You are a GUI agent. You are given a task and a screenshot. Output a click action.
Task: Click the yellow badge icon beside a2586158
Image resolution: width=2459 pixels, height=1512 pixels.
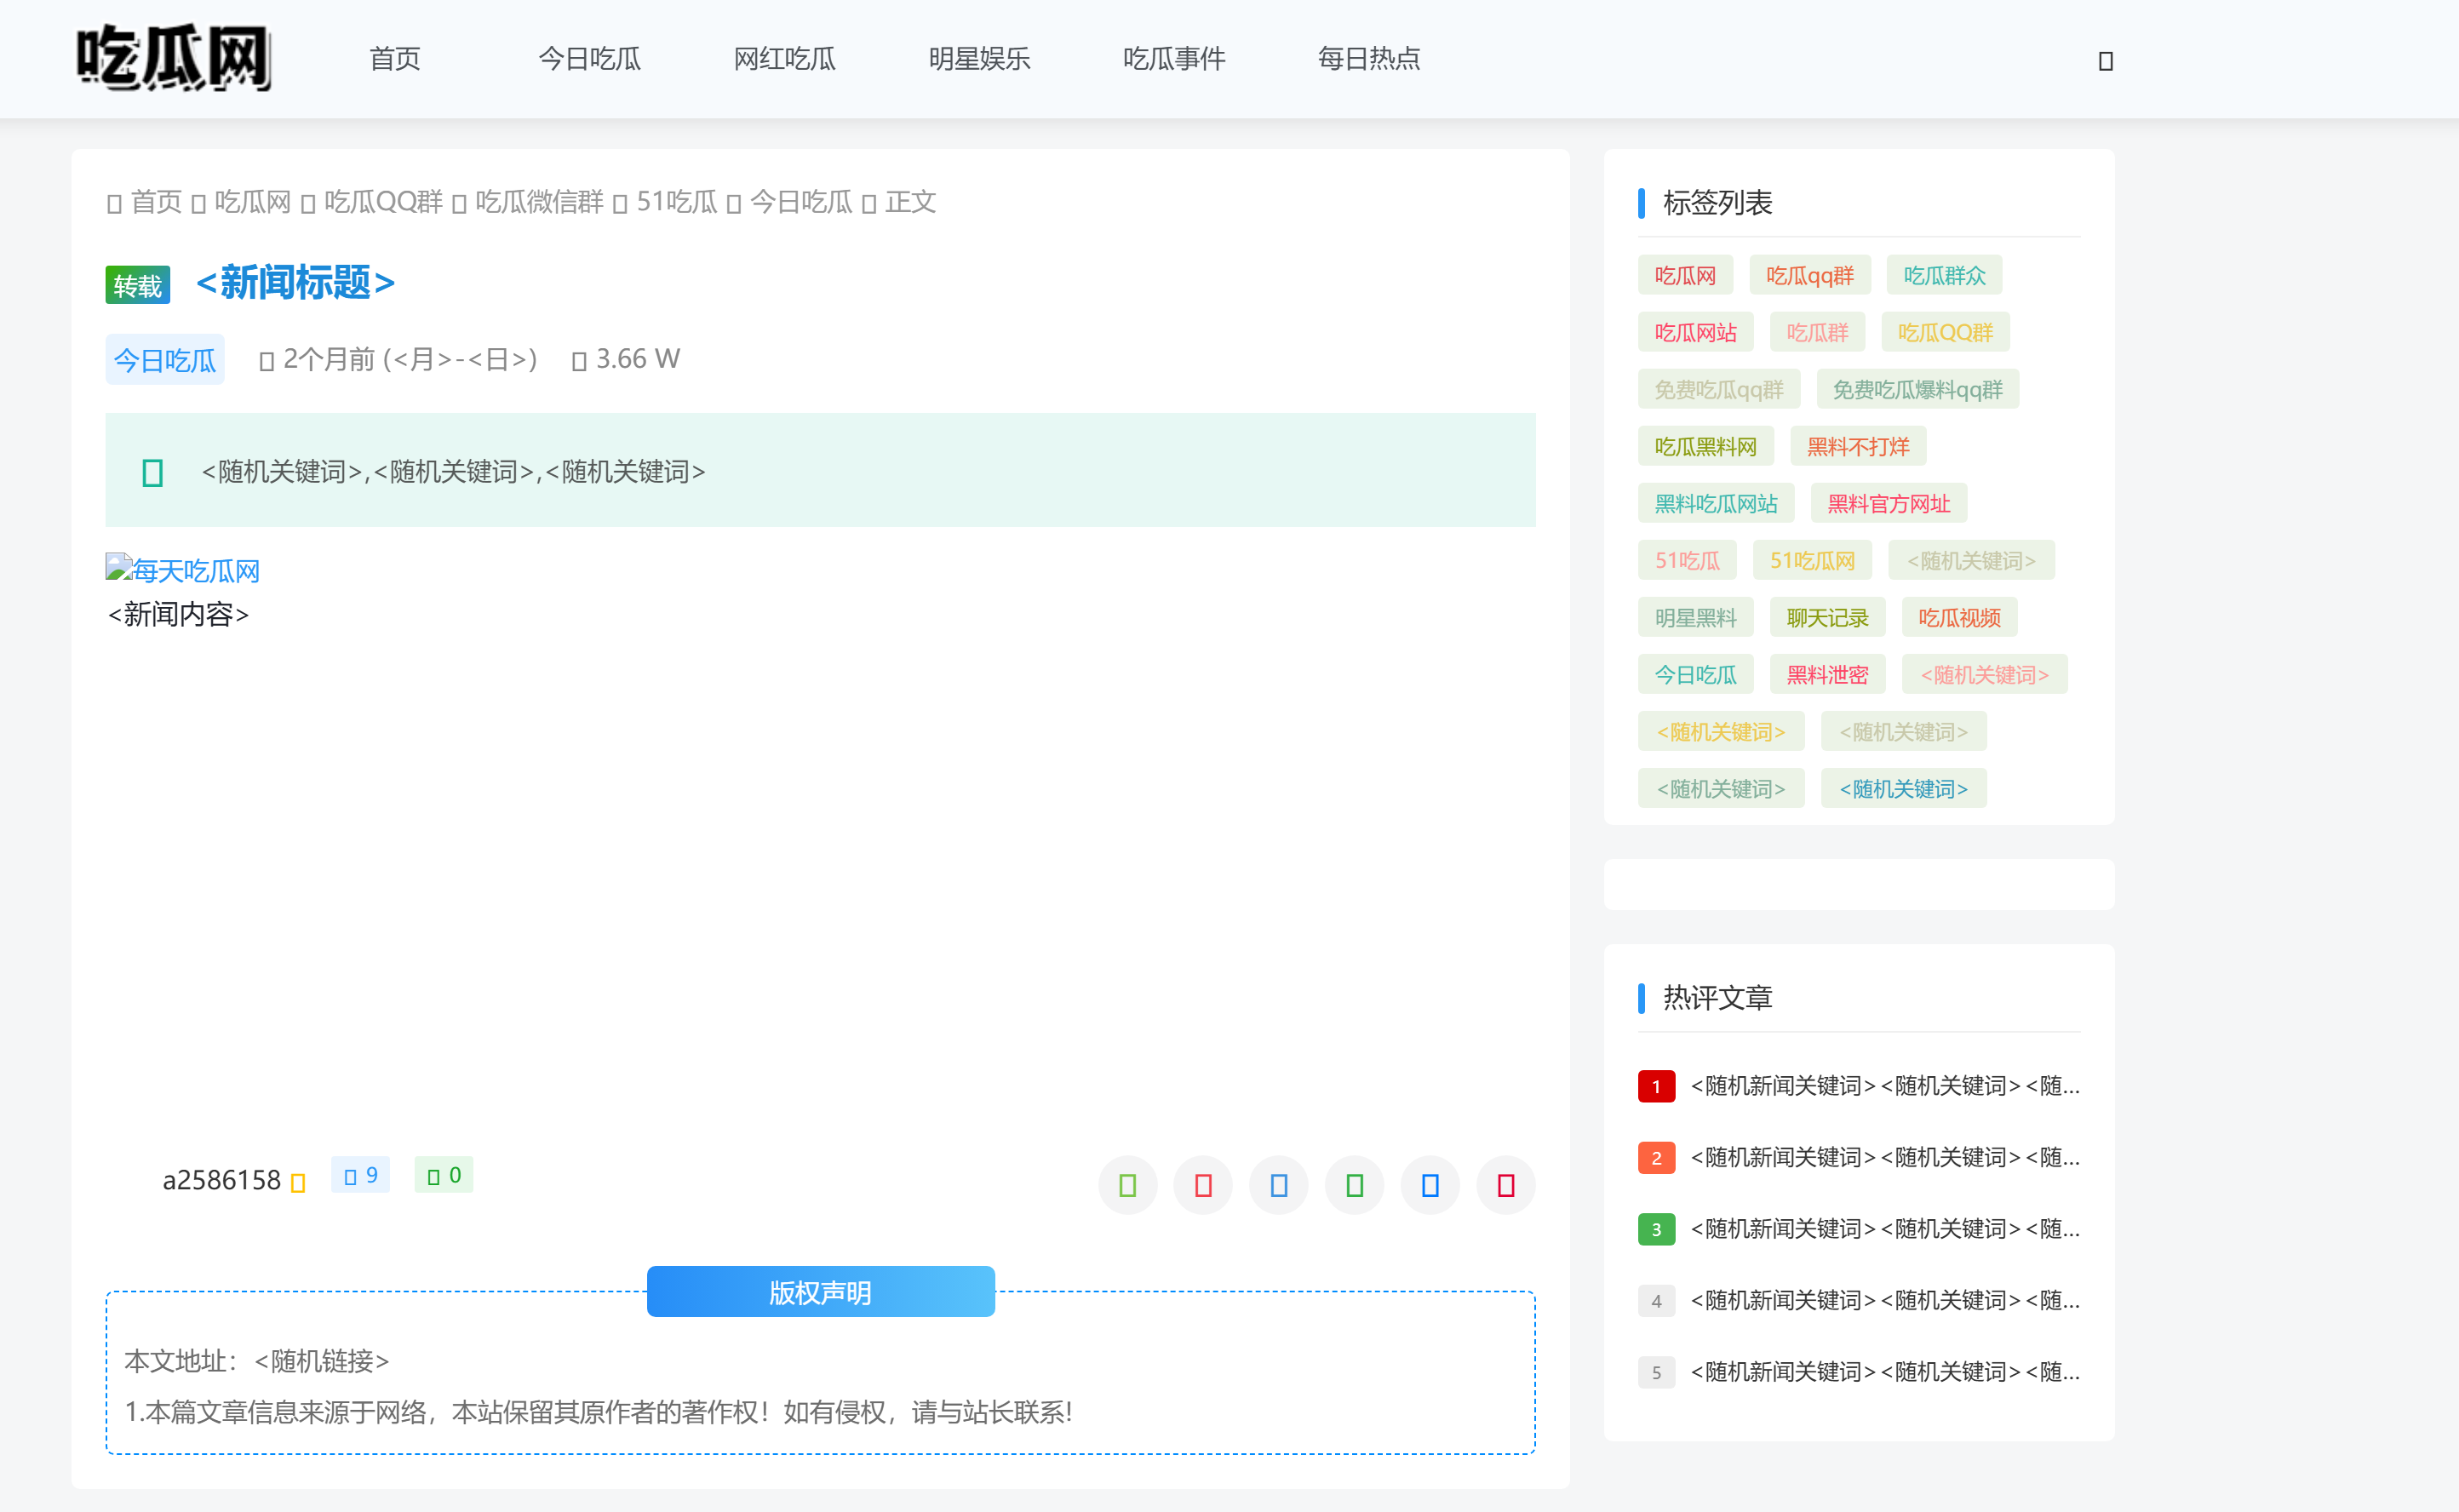point(297,1183)
